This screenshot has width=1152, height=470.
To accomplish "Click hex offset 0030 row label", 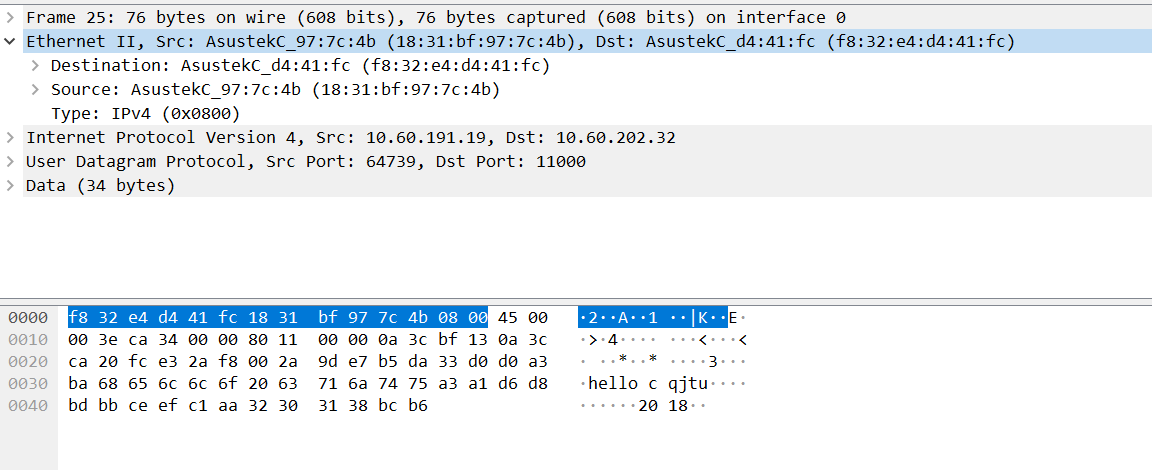I will click(29, 383).
